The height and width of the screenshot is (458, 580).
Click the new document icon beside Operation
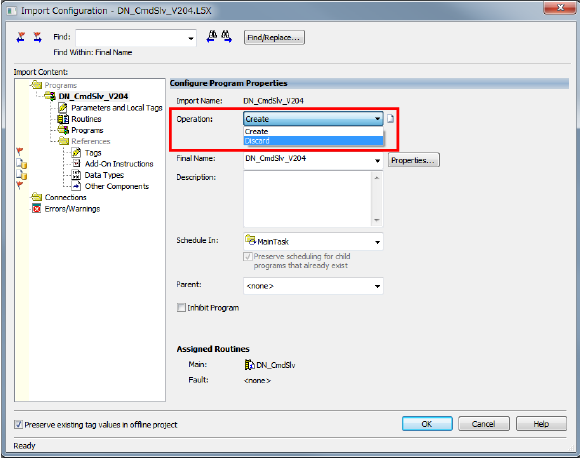tap(390, 119)
